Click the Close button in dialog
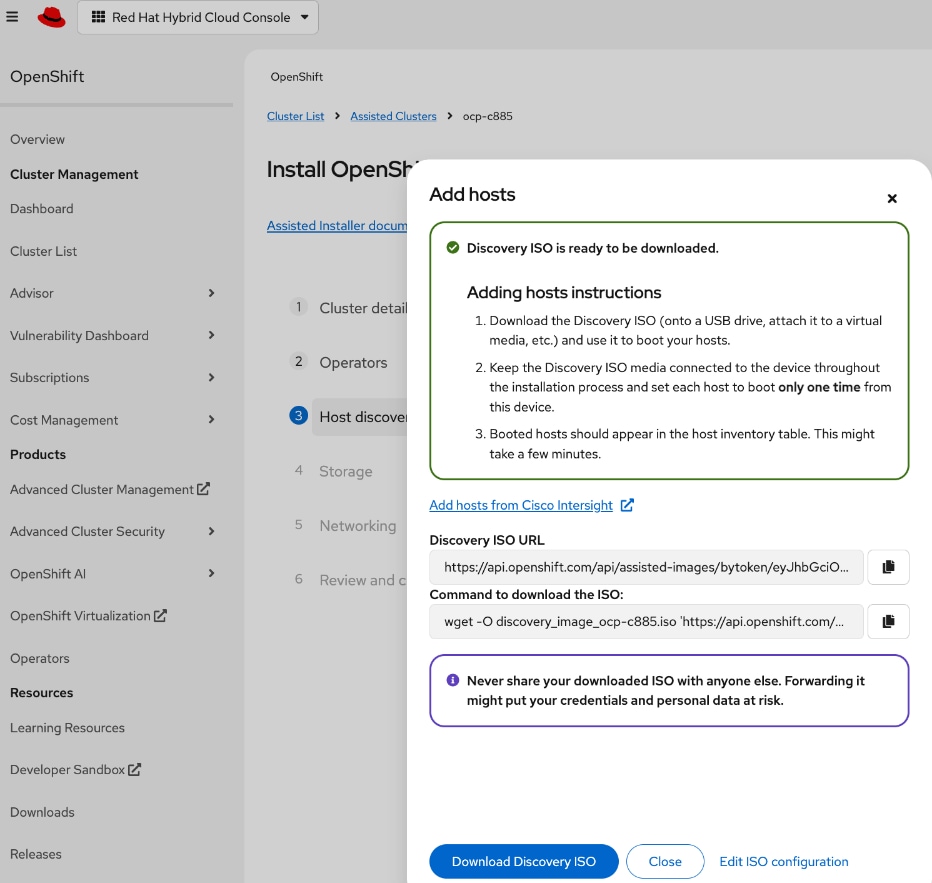 click(x=665, y=861)
